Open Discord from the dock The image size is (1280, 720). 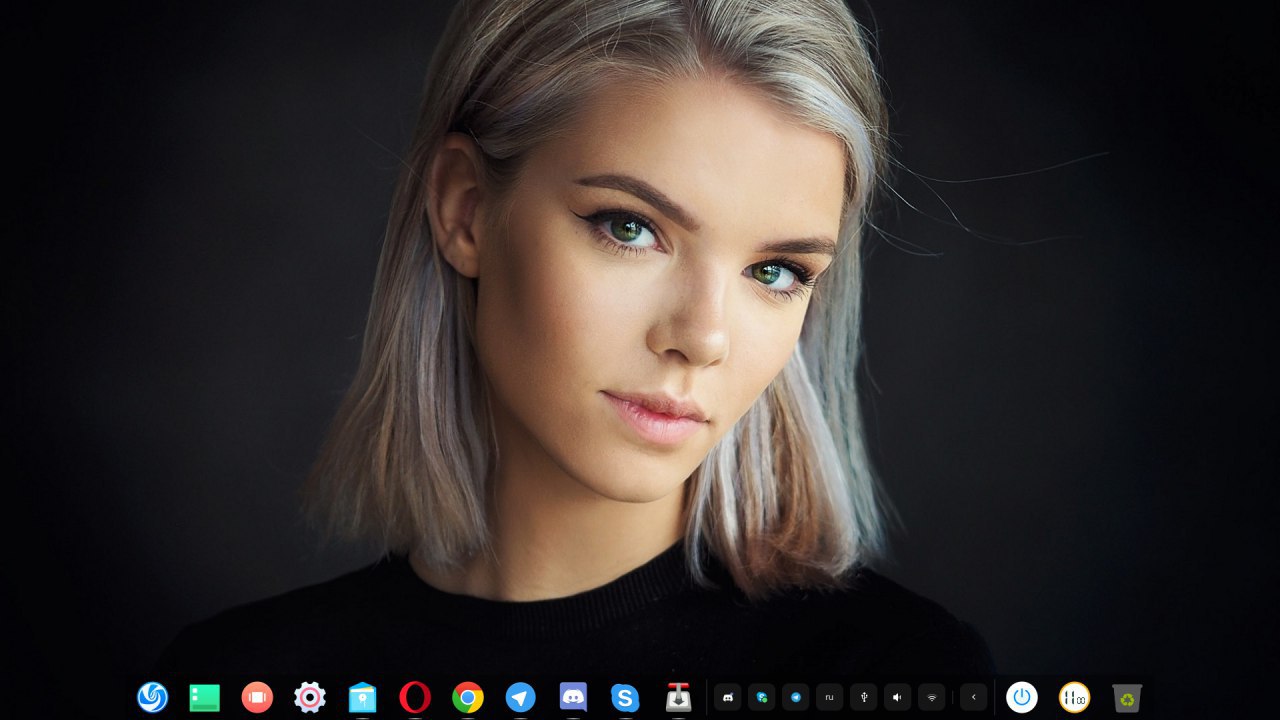point(573,697)
